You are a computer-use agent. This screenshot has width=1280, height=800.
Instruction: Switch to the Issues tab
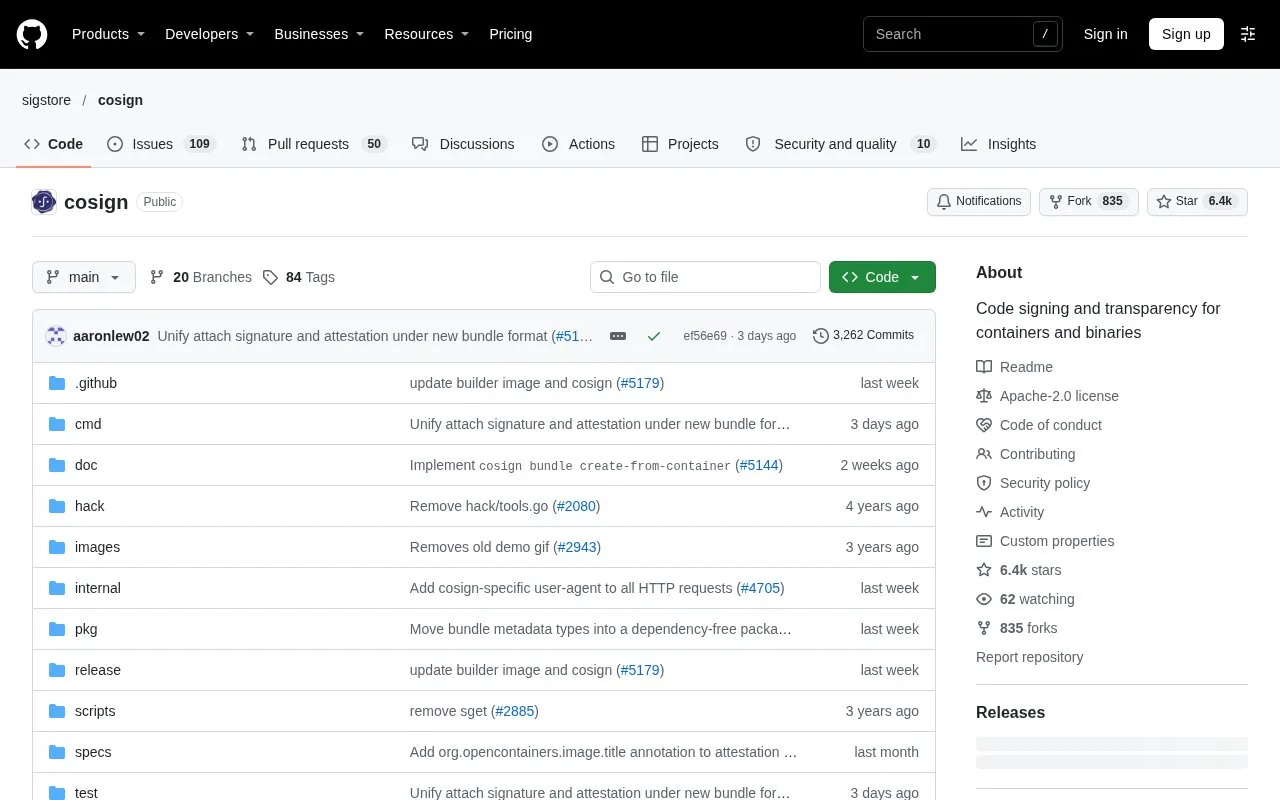pos(161,144)
